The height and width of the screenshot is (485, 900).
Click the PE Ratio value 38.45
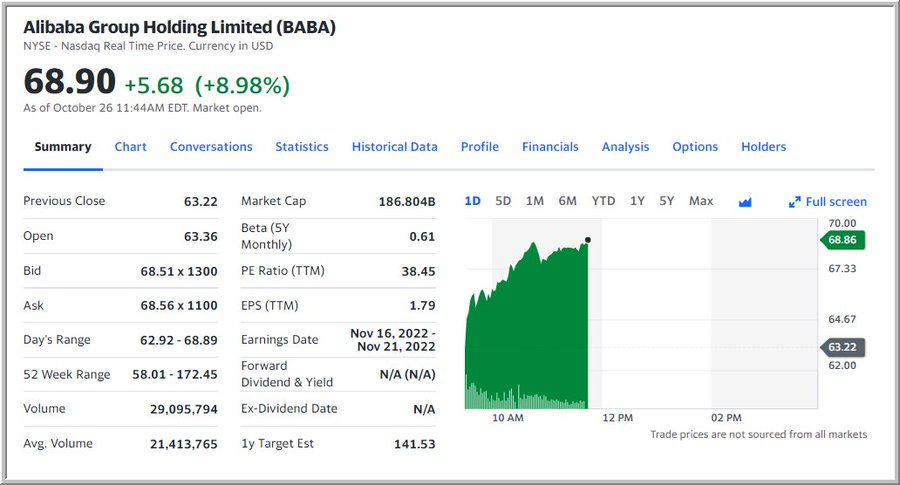coord(418,271)
